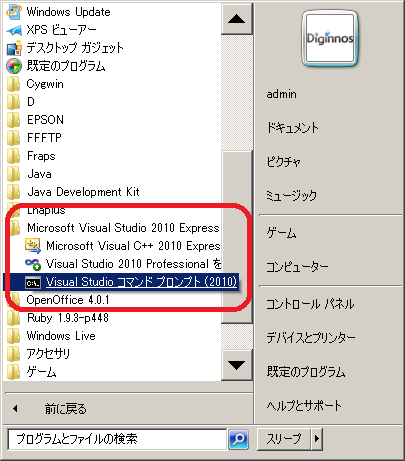Open ドキュメント in right pane

(292, 128)
